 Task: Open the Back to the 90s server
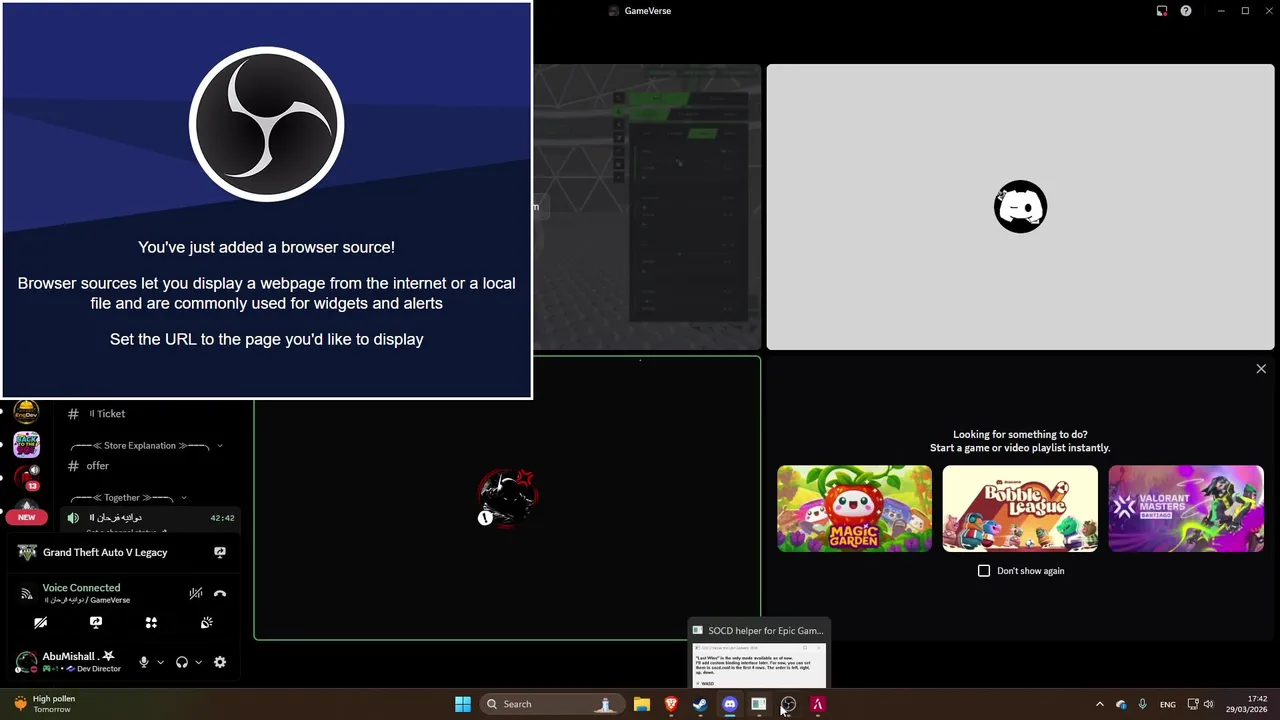(26, 445)
